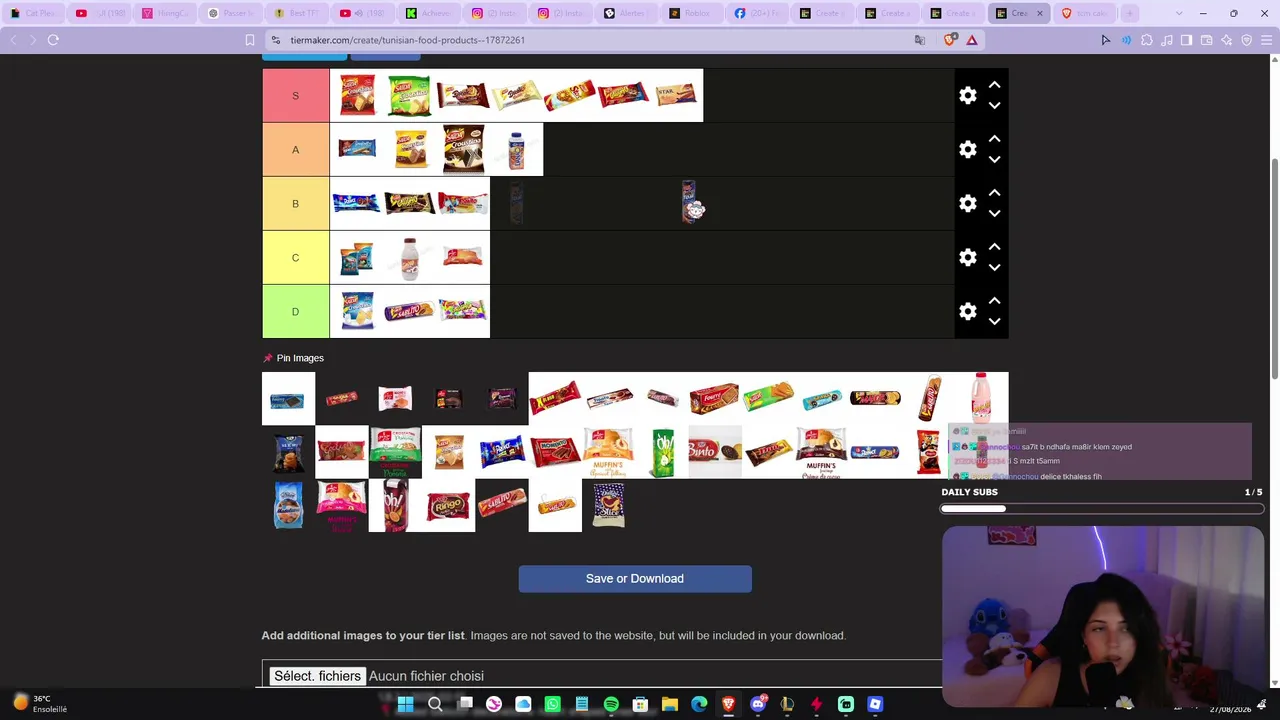Viewport: 1280px width, 720px height.
Task: Open settings gear for the B tier row
Action: coord(967,203)
